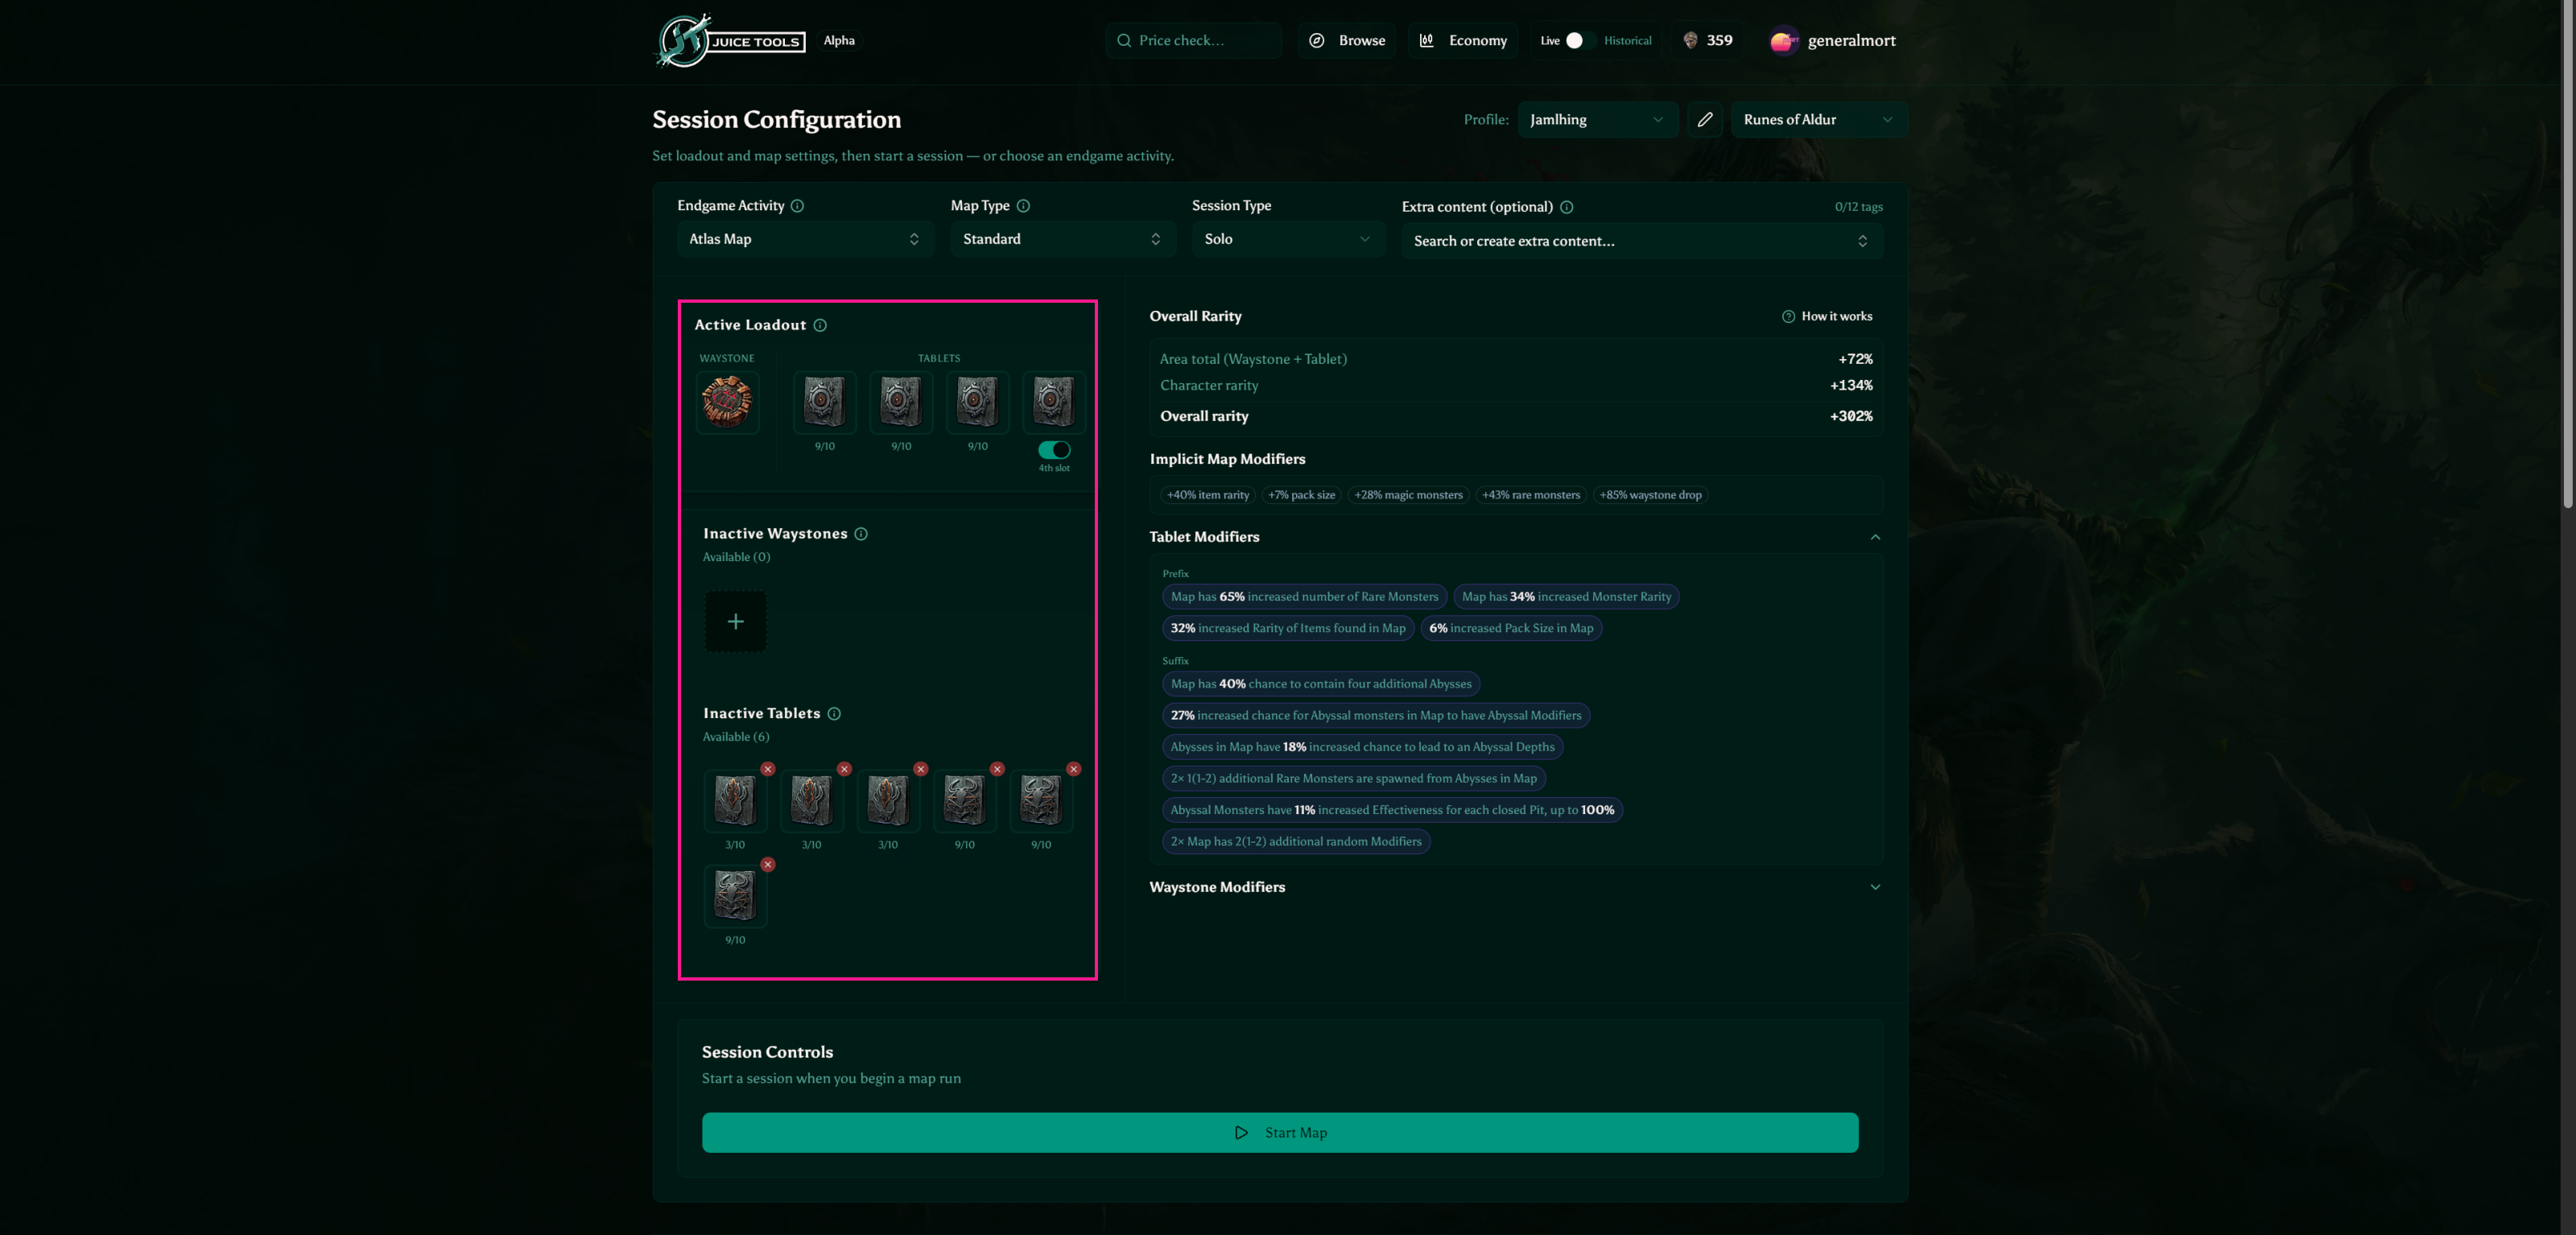This screenshot has height=1235, width=2576.
Task: Open Endgame Activity info icon
Action: click(x=797, y=206)
